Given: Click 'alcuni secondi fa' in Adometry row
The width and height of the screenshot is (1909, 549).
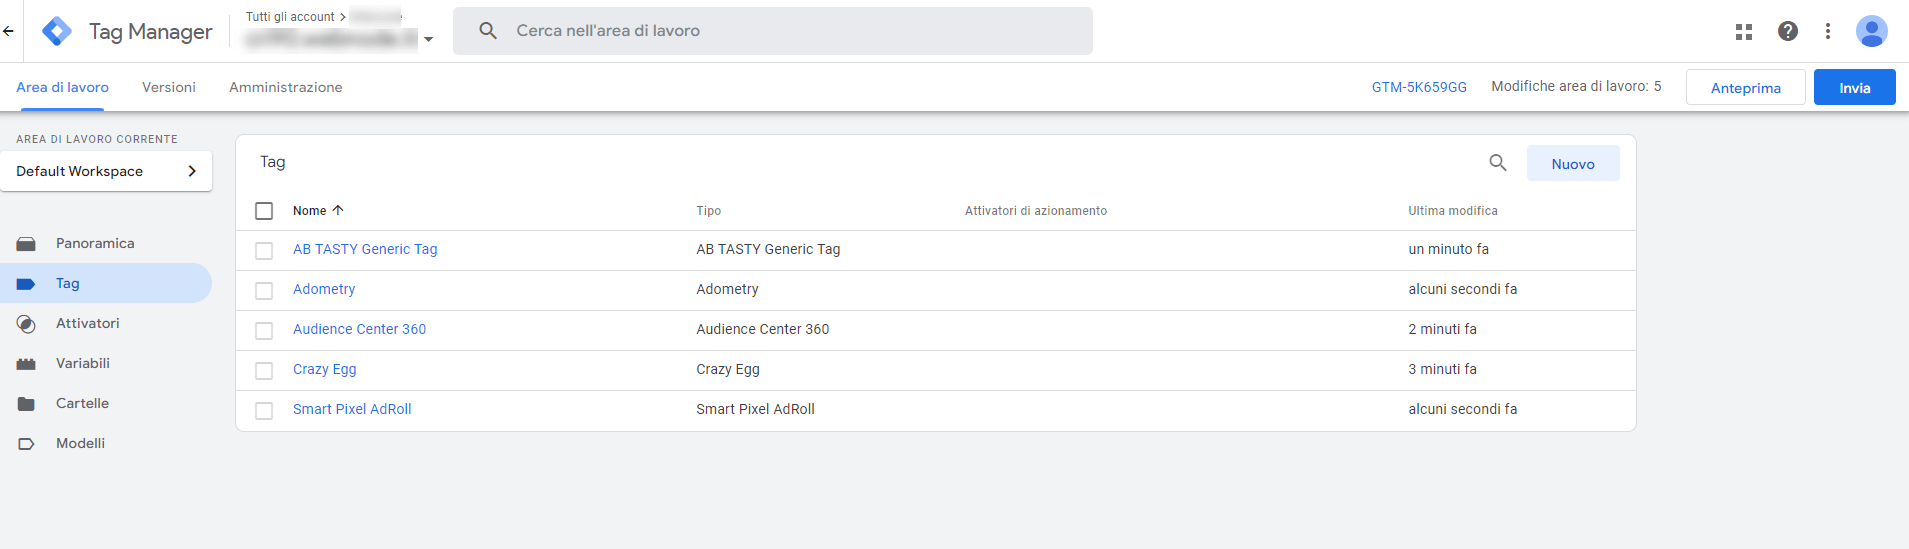Looking at the screenshot, I should [1463, 289].
